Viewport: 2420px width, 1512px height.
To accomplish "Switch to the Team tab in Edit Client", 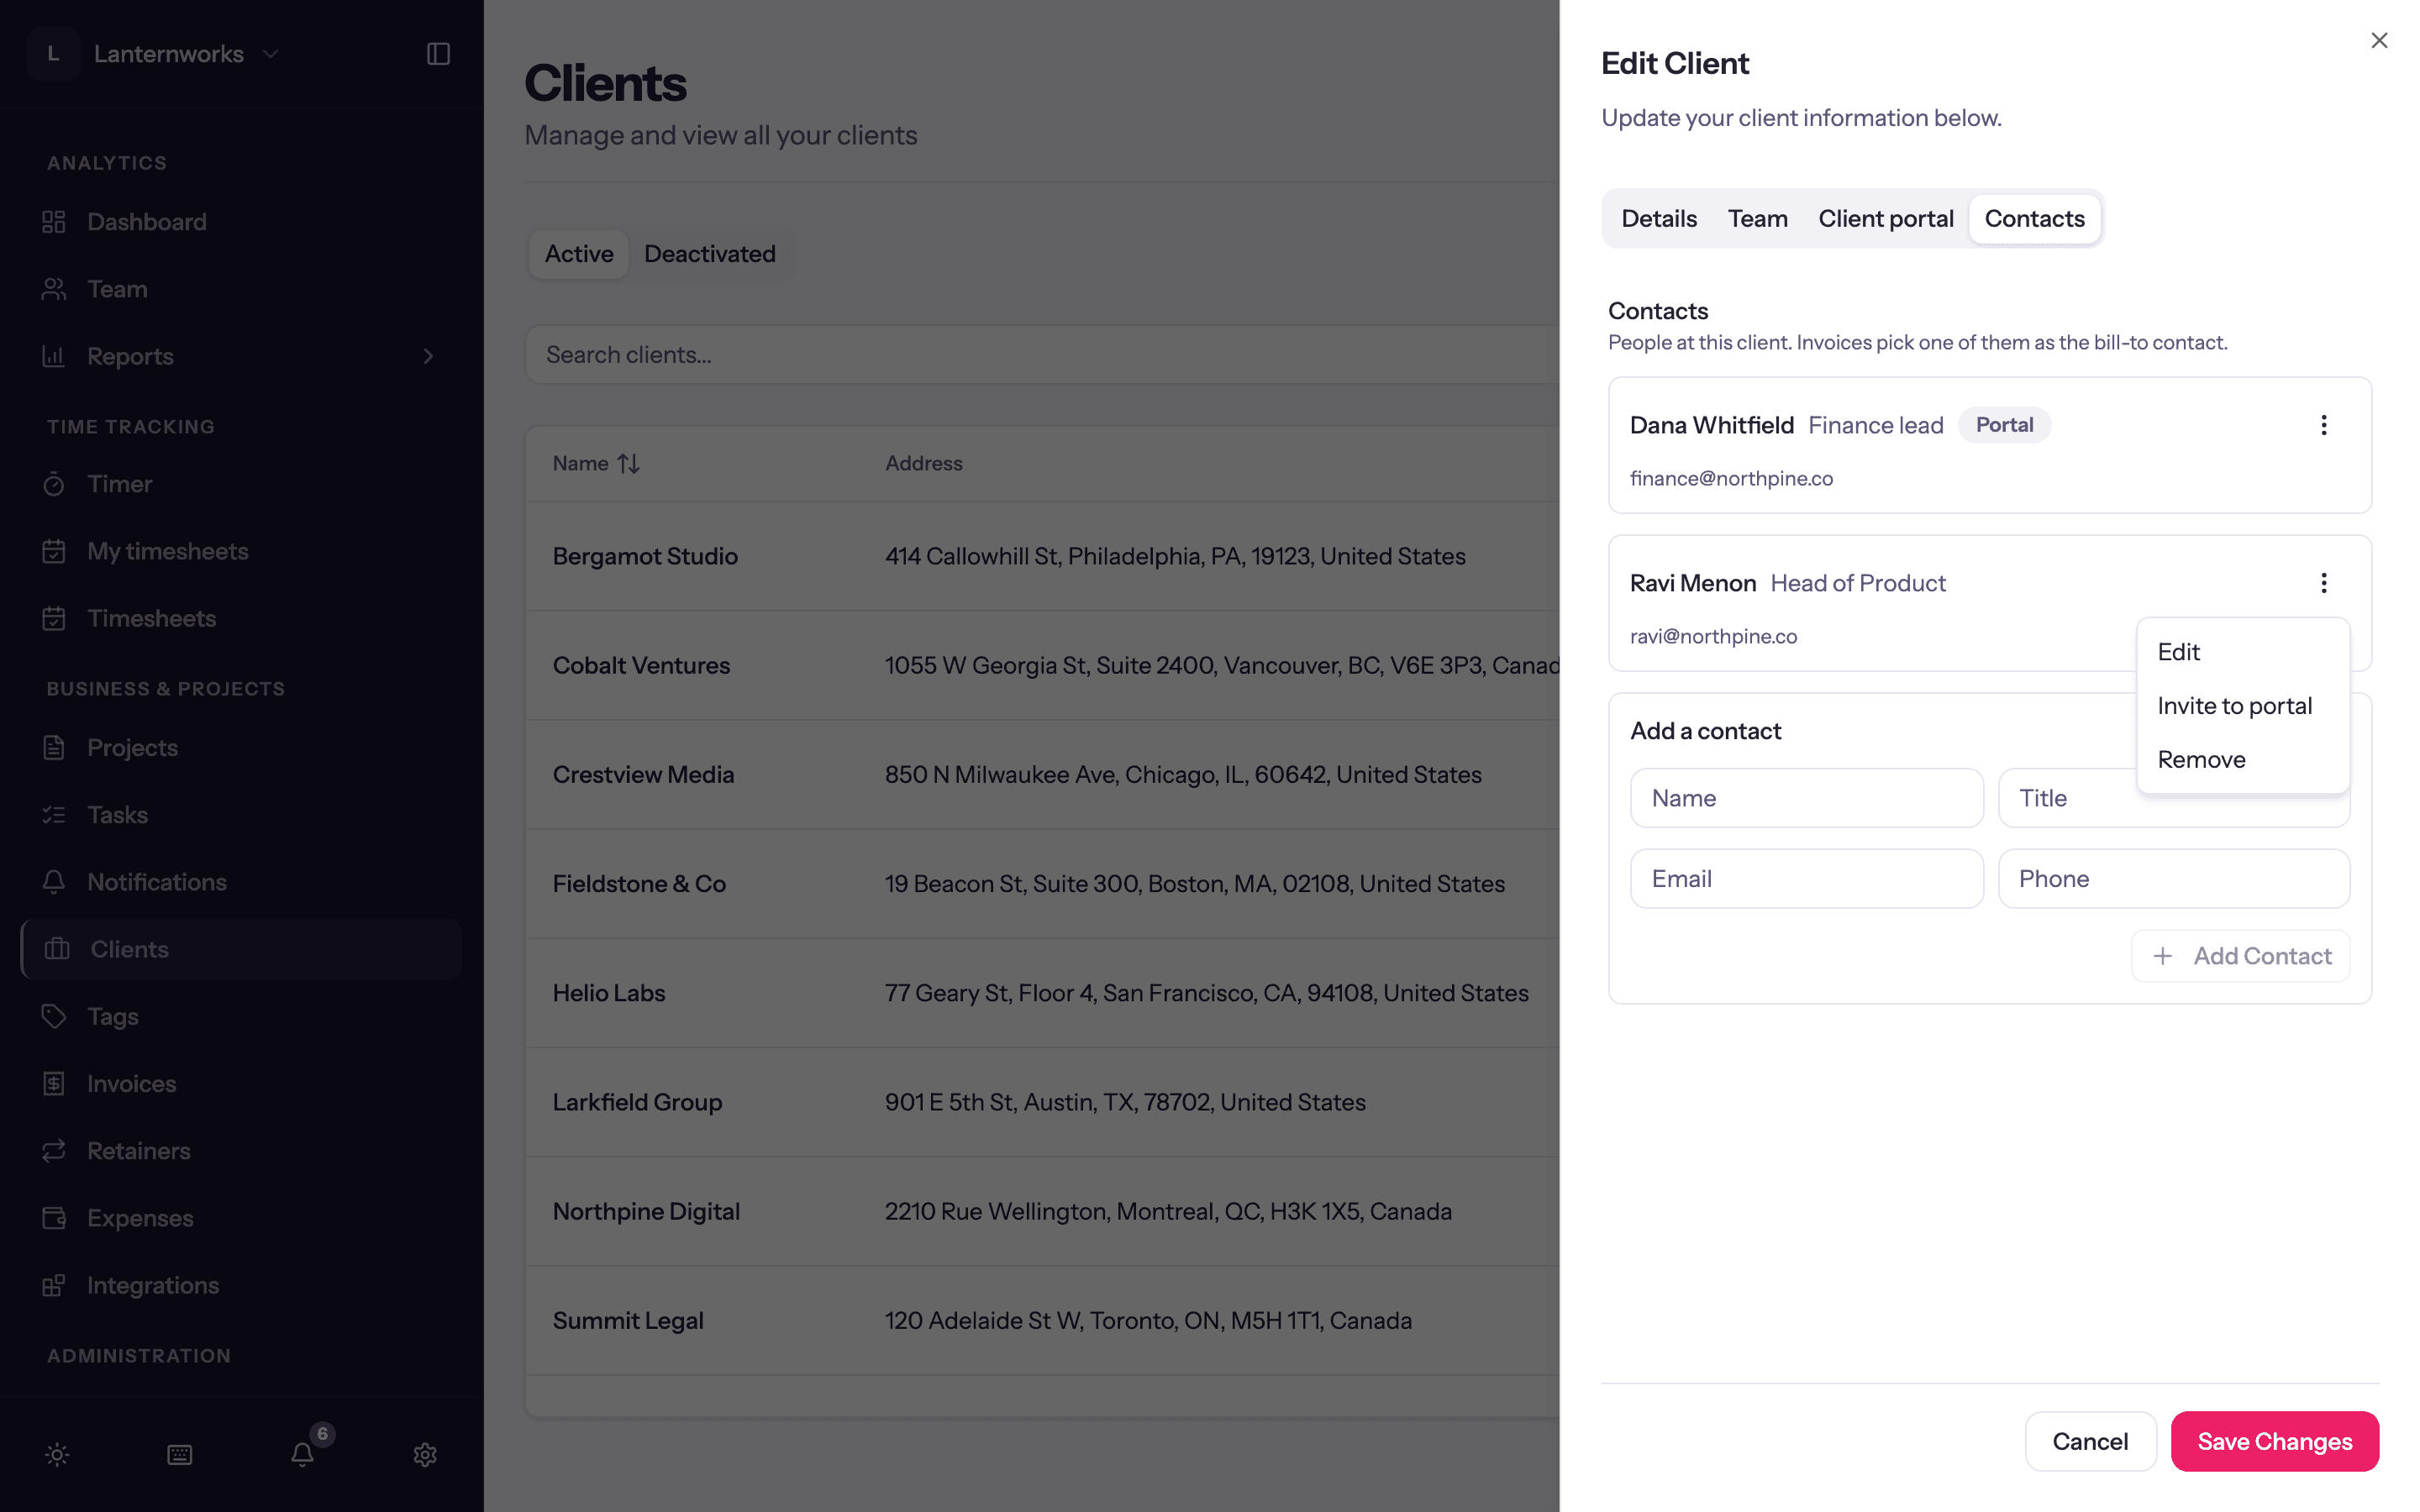I will tap(1757, 218).
